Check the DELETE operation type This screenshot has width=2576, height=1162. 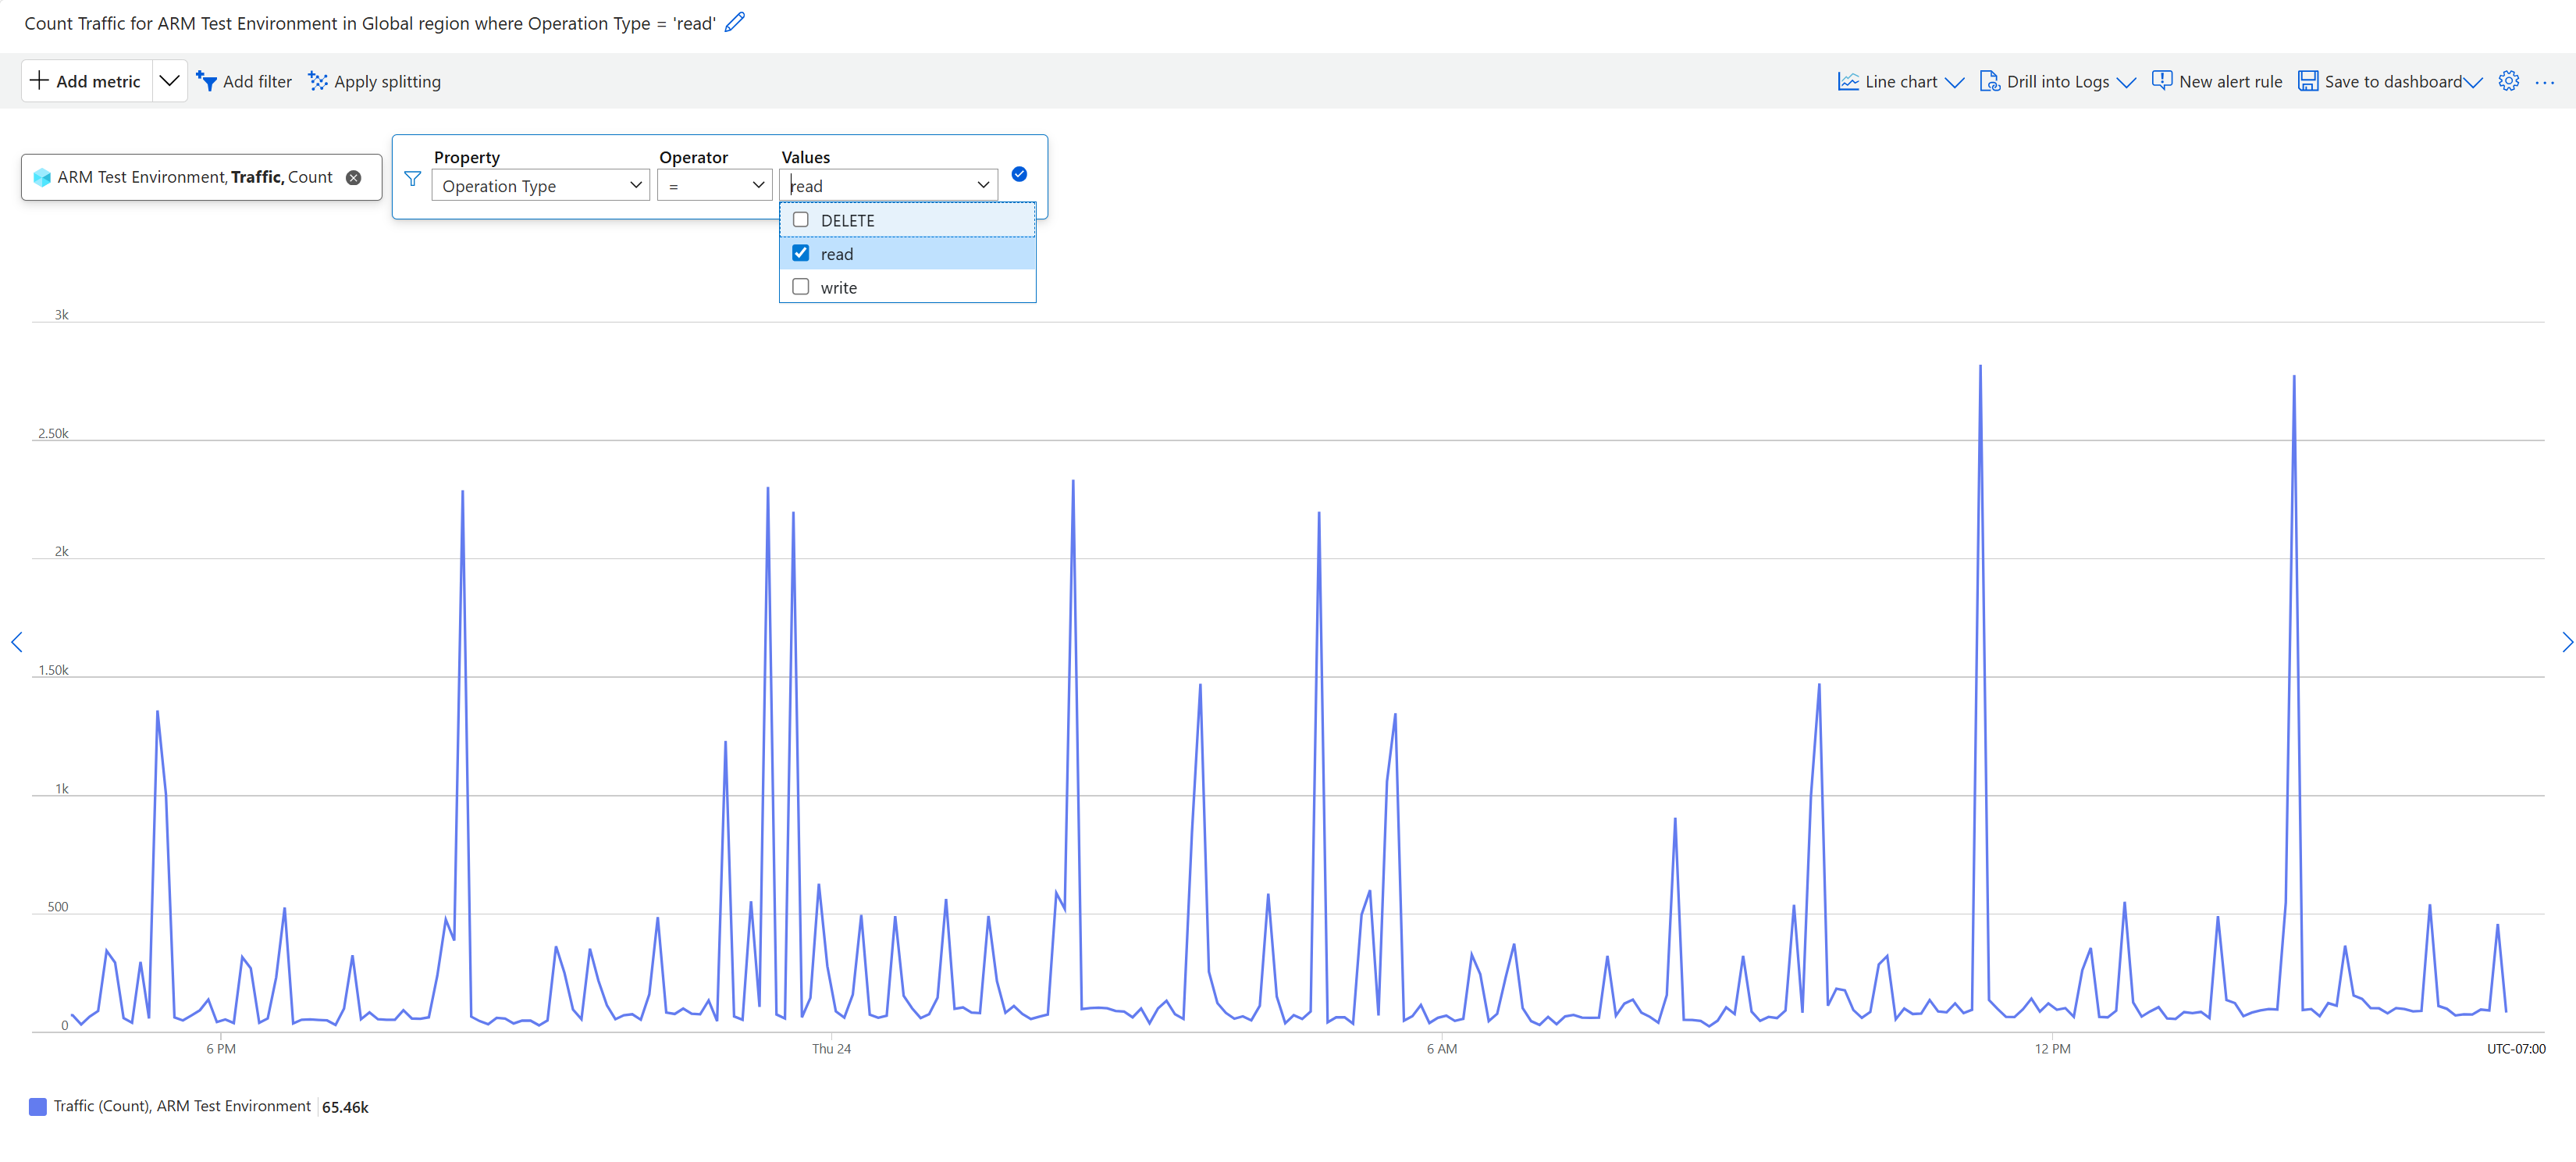800,219
